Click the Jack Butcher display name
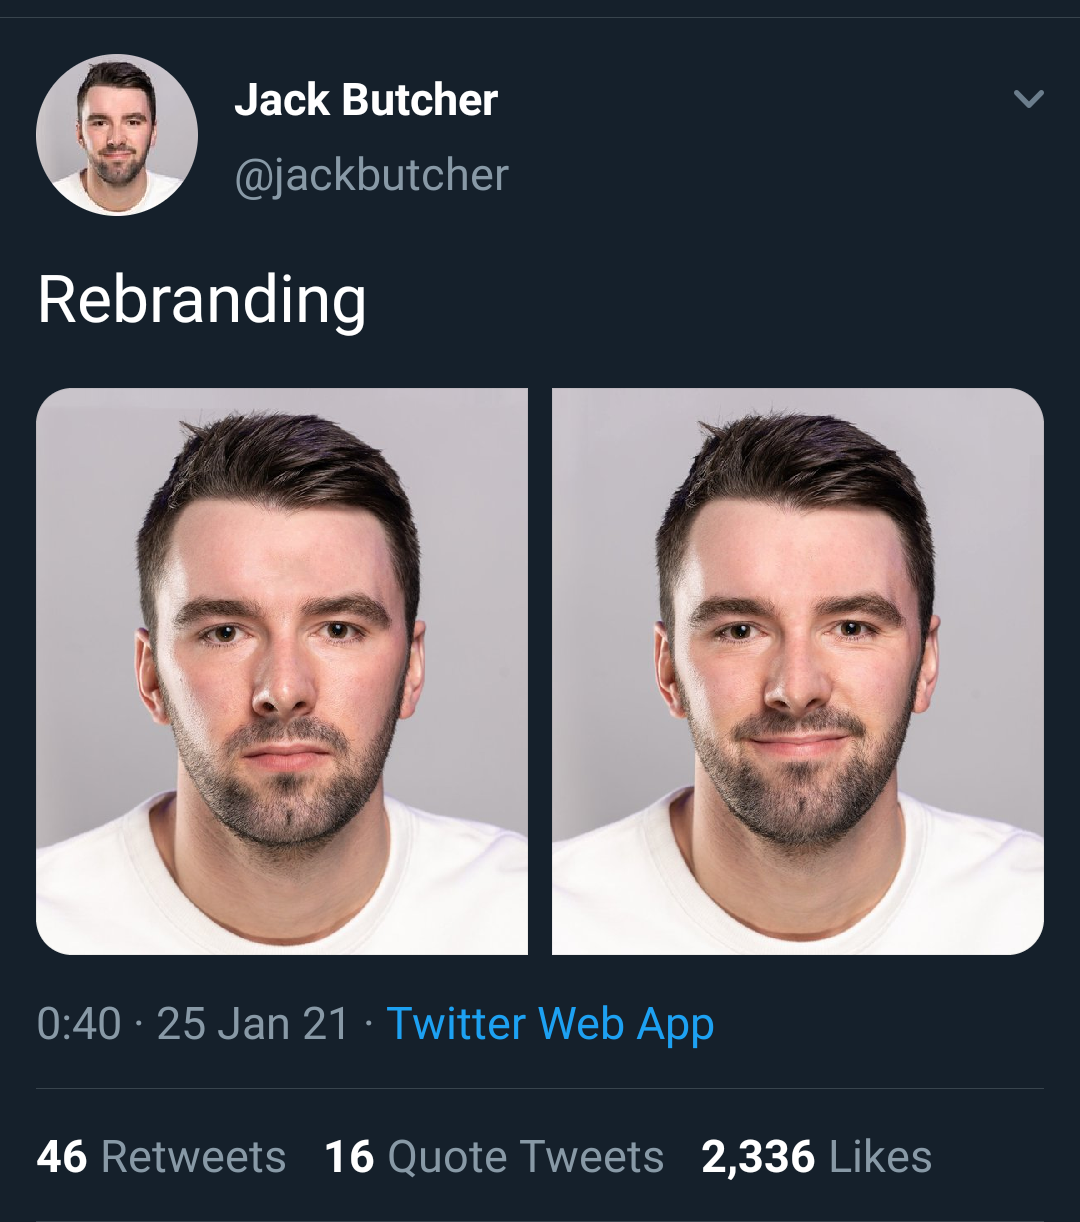Viewport: 1080px width, 1222px height. tap(366, 100)
